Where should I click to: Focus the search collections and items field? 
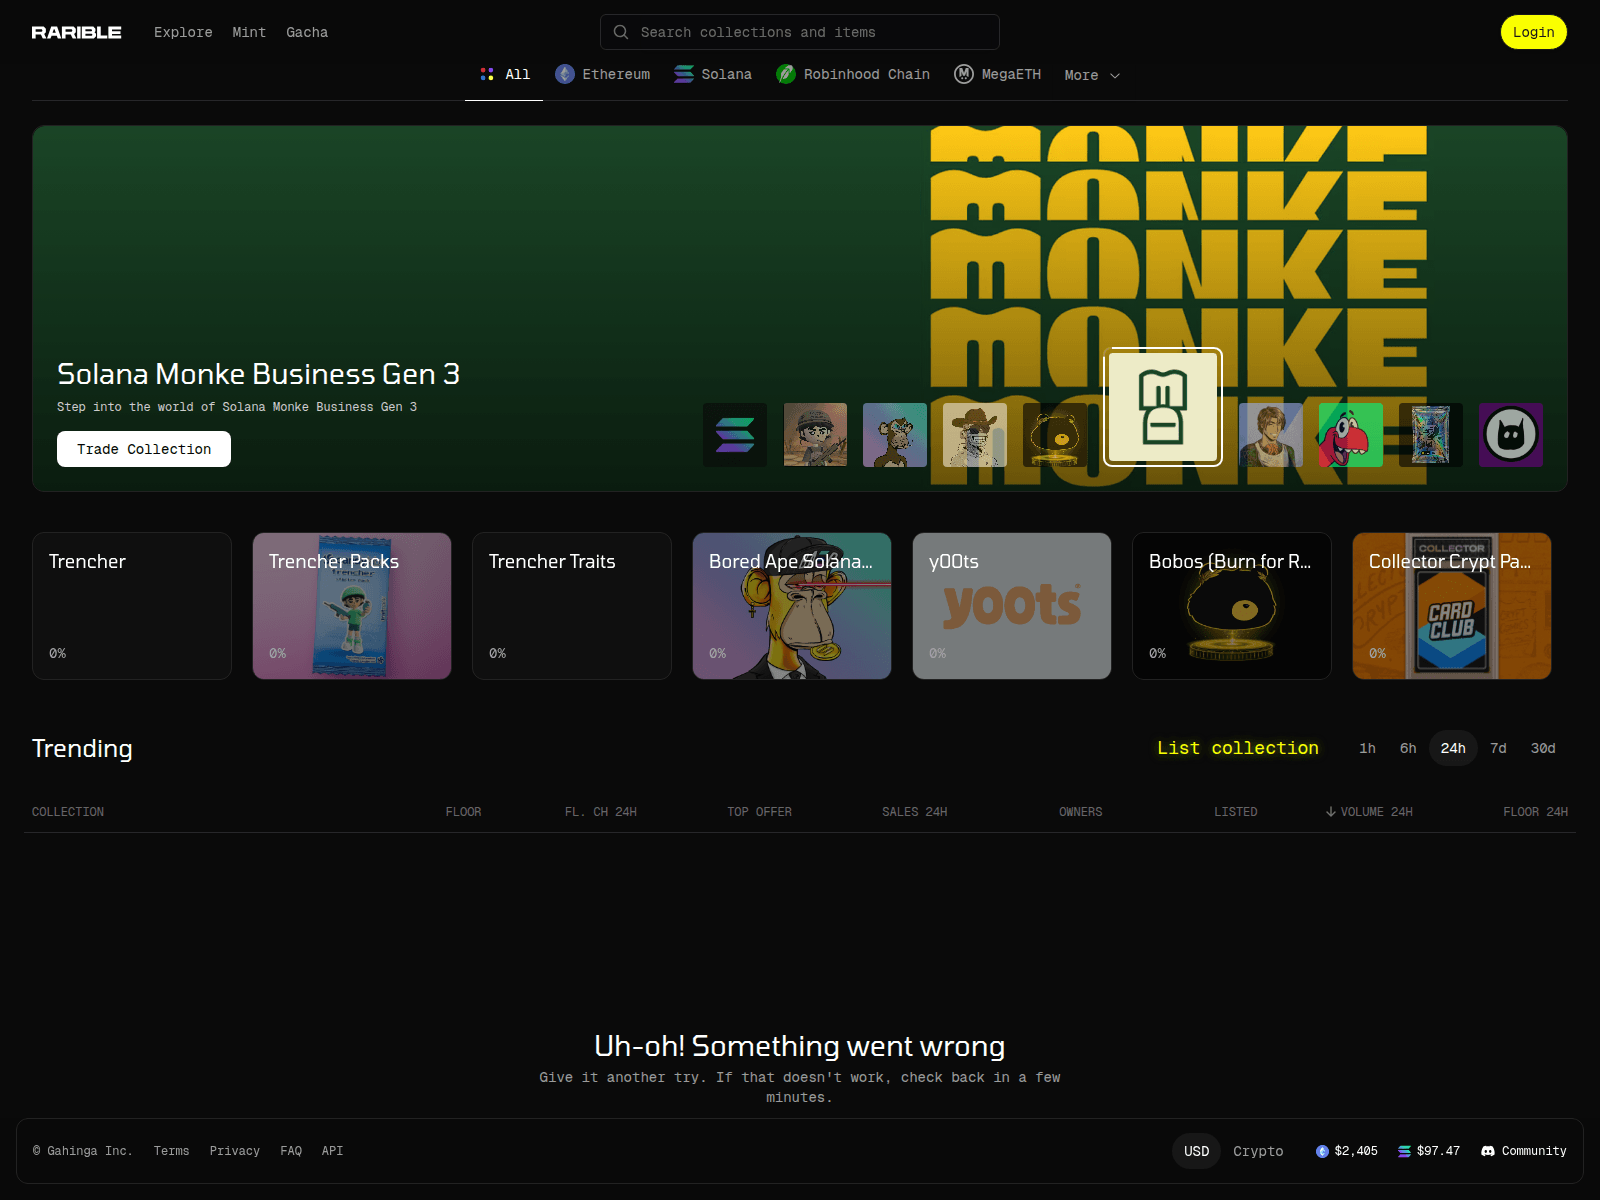pos(800,32)
